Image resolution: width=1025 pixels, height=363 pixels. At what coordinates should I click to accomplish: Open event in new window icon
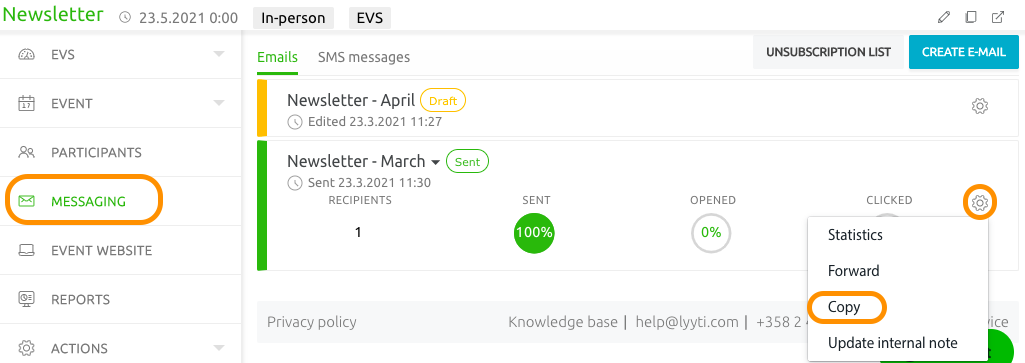tap(998, 17)
